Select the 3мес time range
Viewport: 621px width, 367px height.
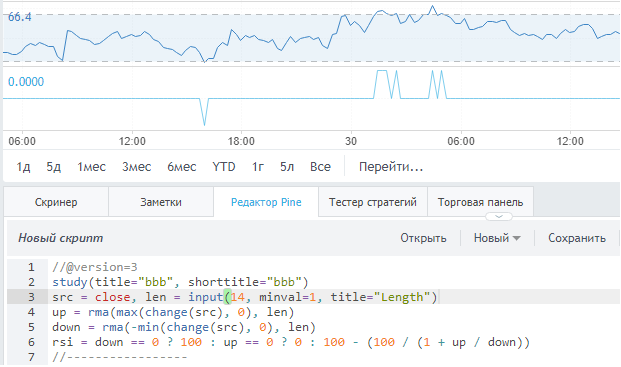tap(137, 167)
